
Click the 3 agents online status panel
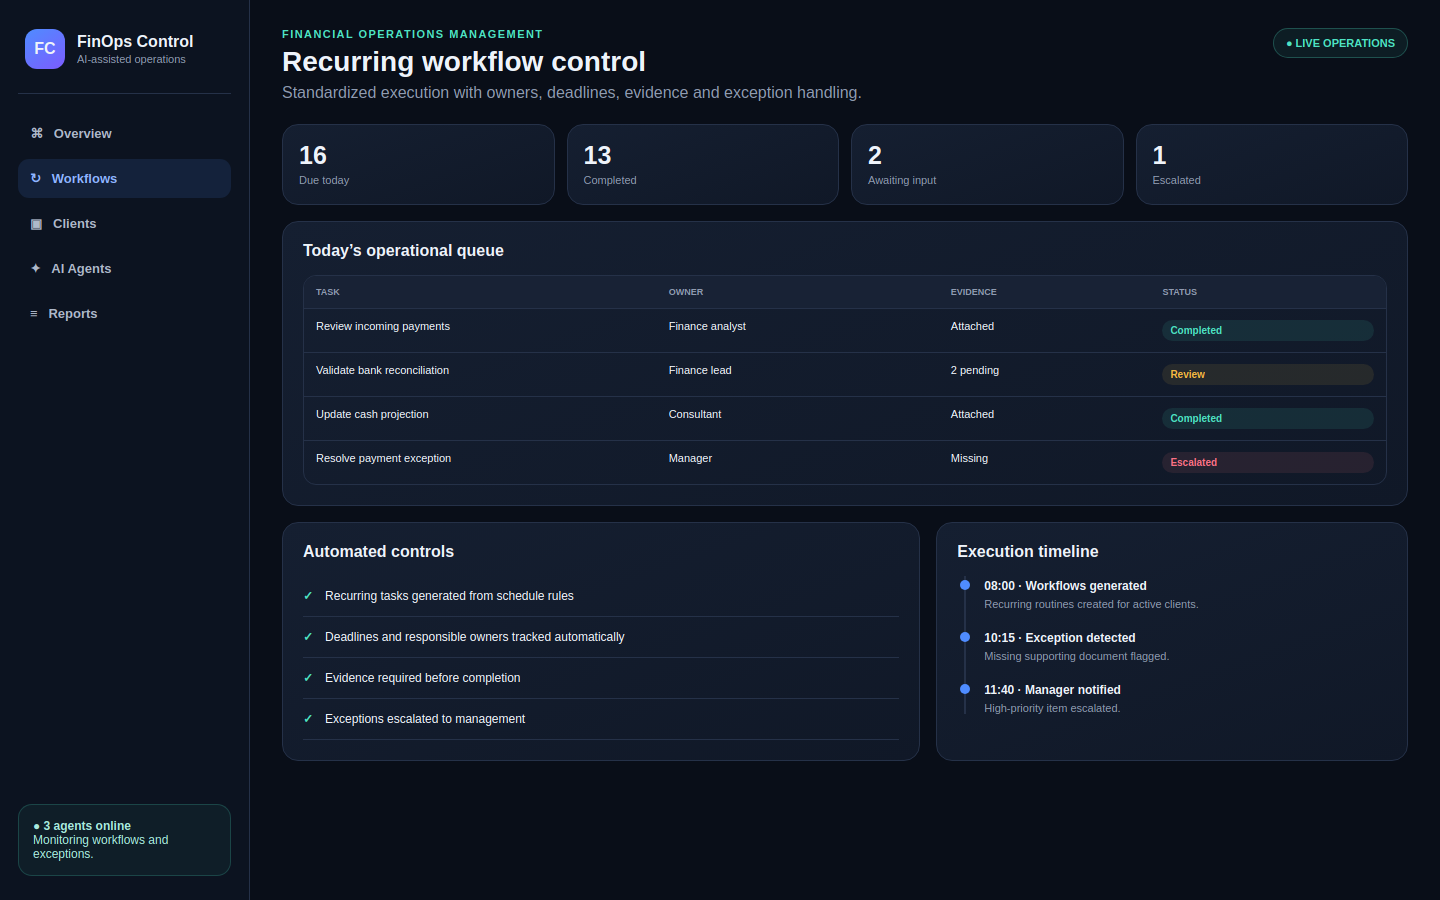coord(124,840)
